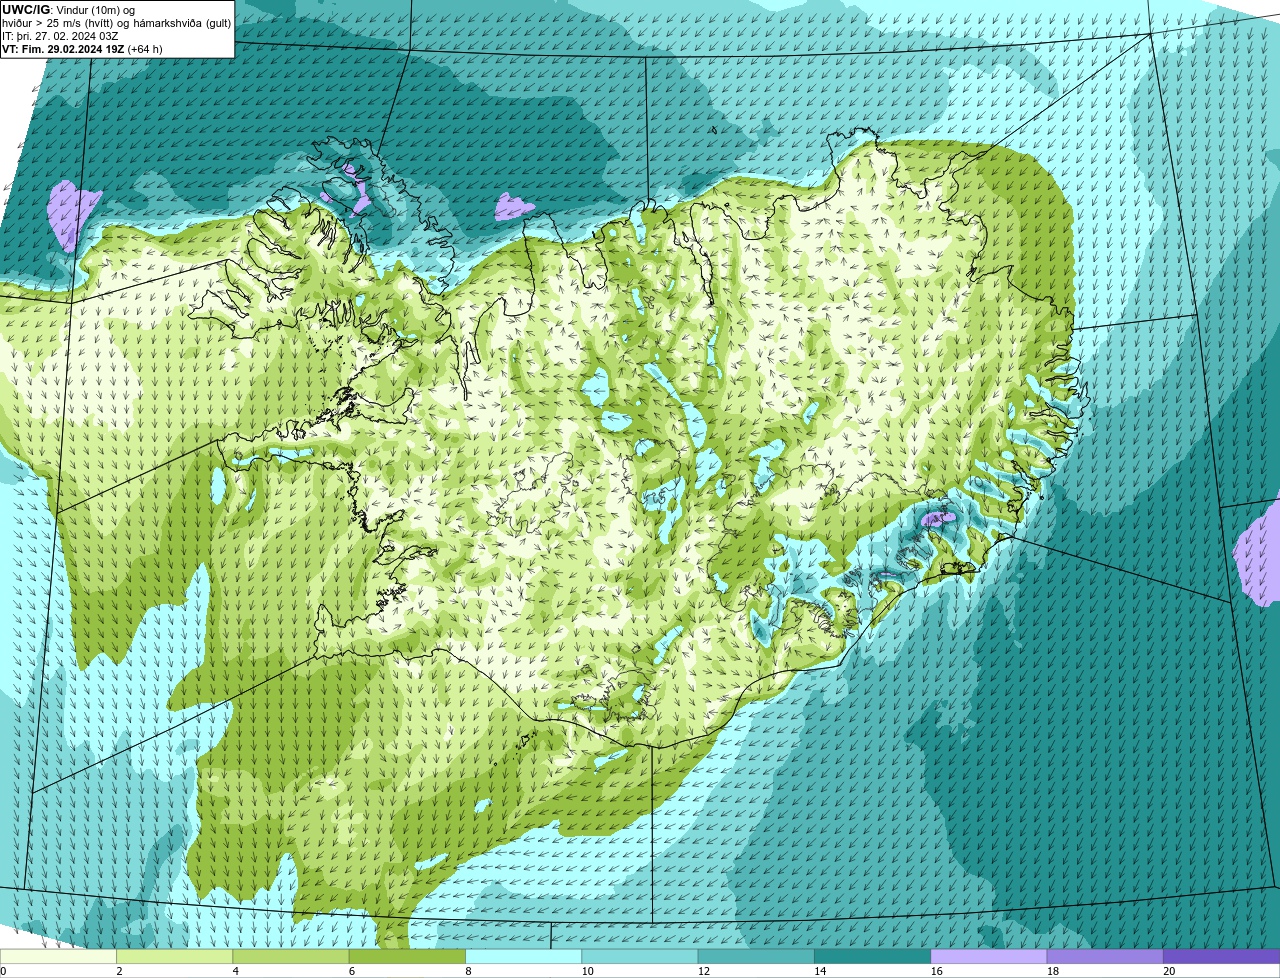Click the legend label '6'
The height and width of the screenshot is (978, 1280).
pyautogui.click(x=351, y=971)
